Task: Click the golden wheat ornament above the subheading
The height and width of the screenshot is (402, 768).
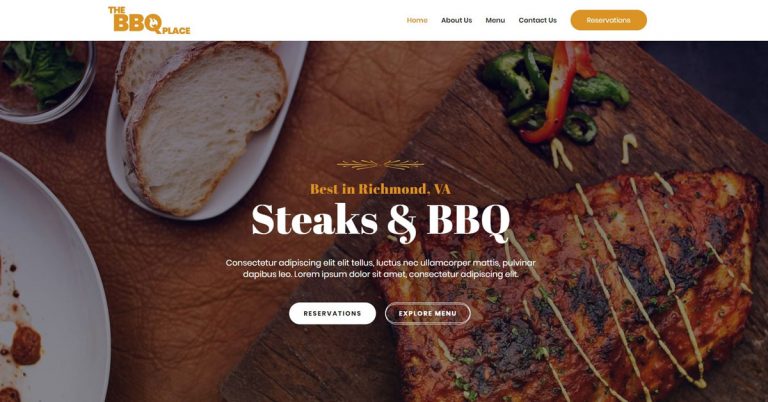Action: tap(380, 165)
